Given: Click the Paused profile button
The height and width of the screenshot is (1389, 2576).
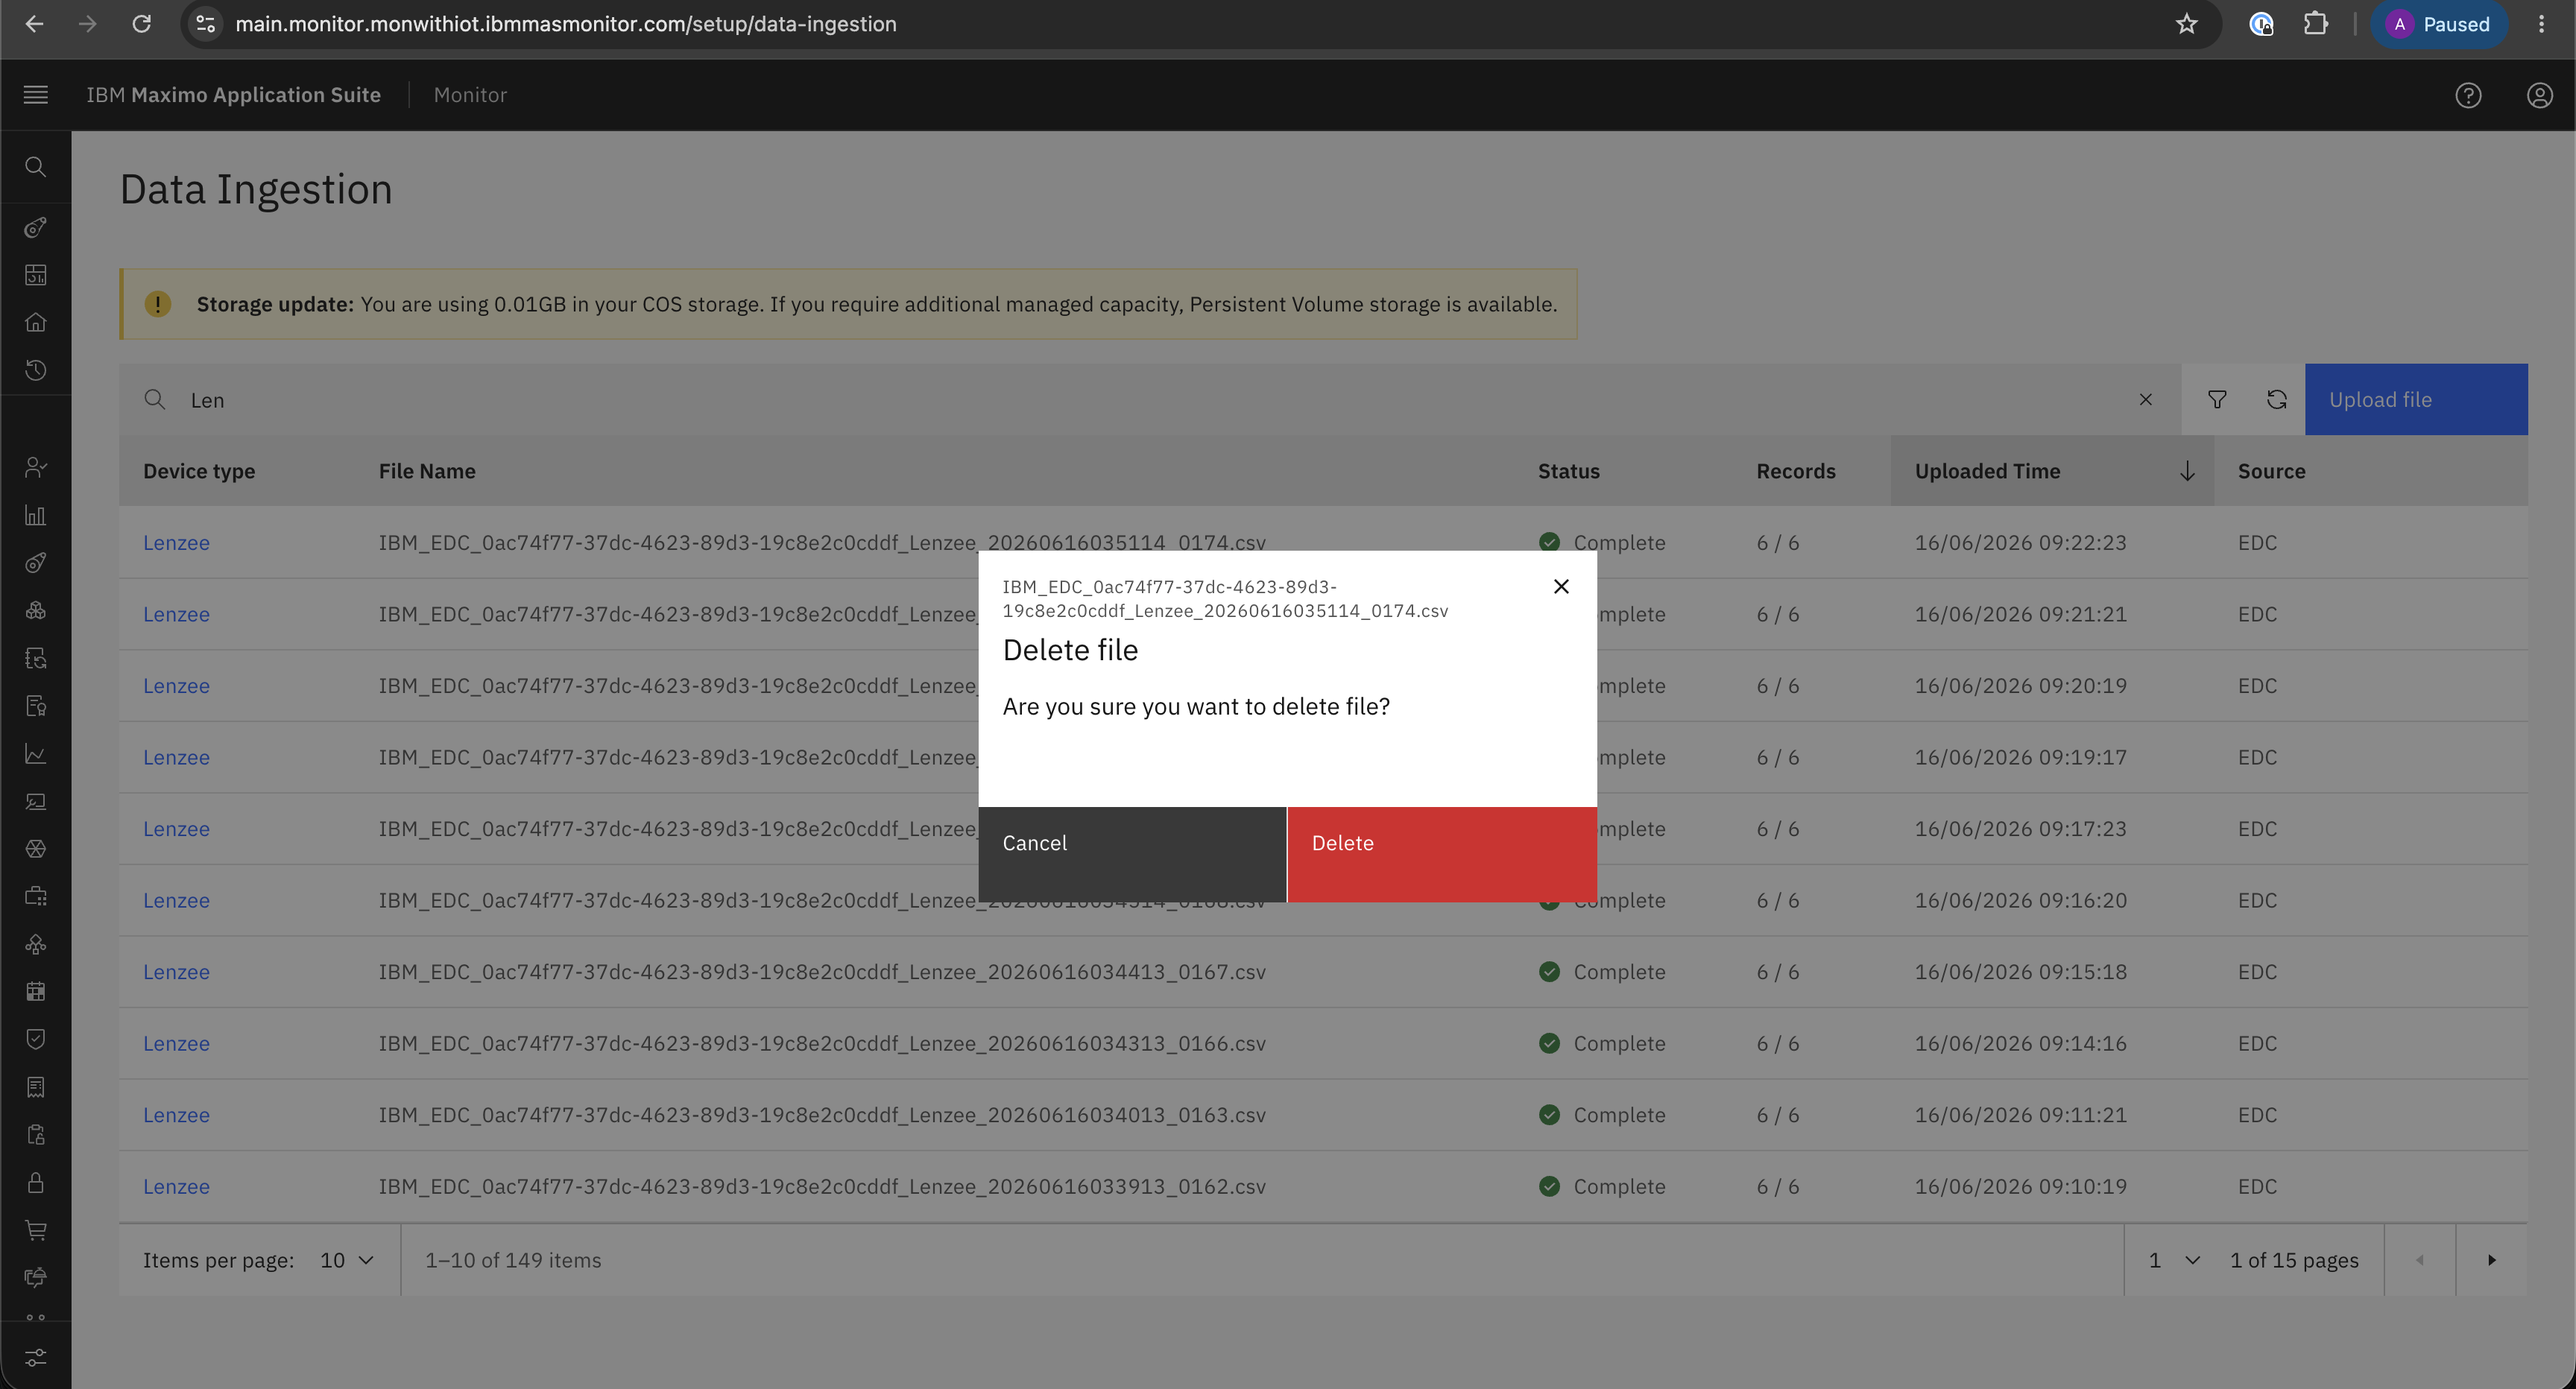Looking at the screenshot, I should pyautogui.click(x=2439, y=24).
